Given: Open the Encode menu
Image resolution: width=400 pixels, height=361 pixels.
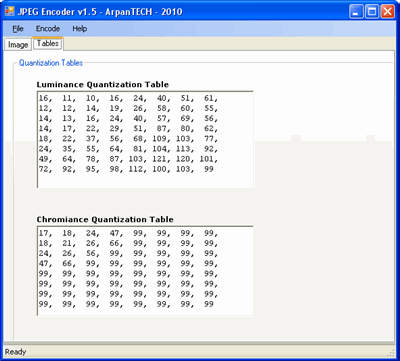Looking at the screenshot, I should [x=48, y=29].
